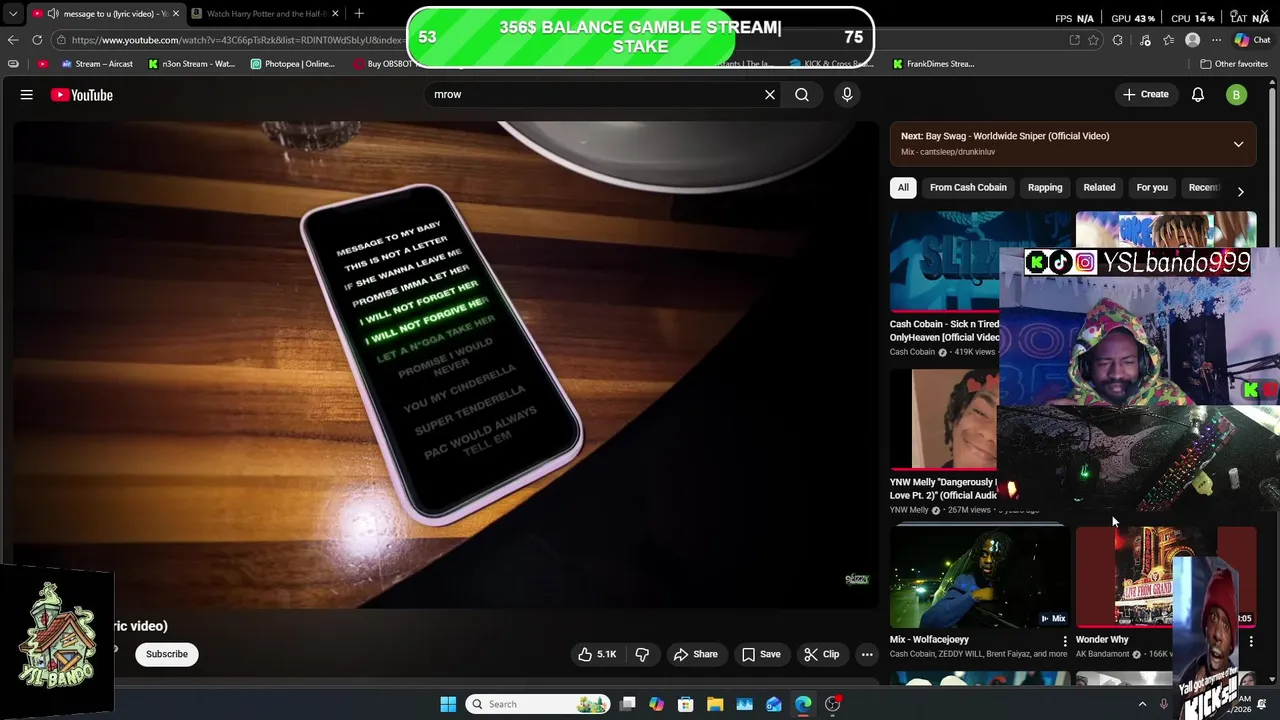Screen dimensions: 1280x720
Task: Open Microsoft Store from the taskbar
Action: coord(686,704)
